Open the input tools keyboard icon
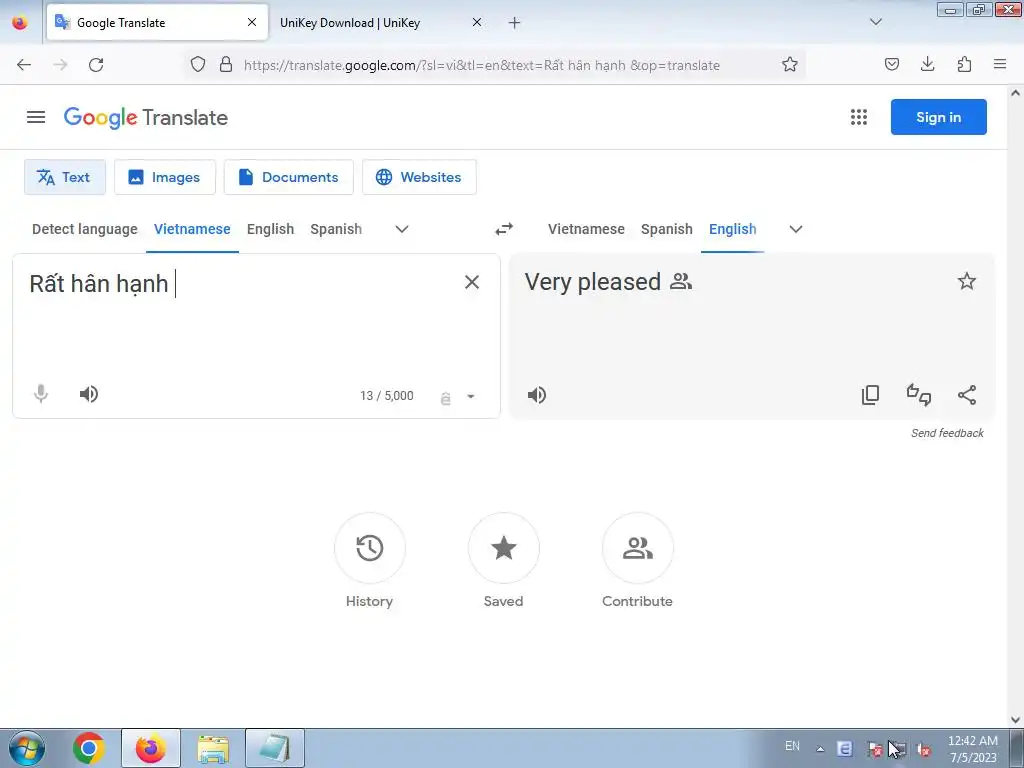The width and height of the screenshot is (1024, 768). coord(445,397)
